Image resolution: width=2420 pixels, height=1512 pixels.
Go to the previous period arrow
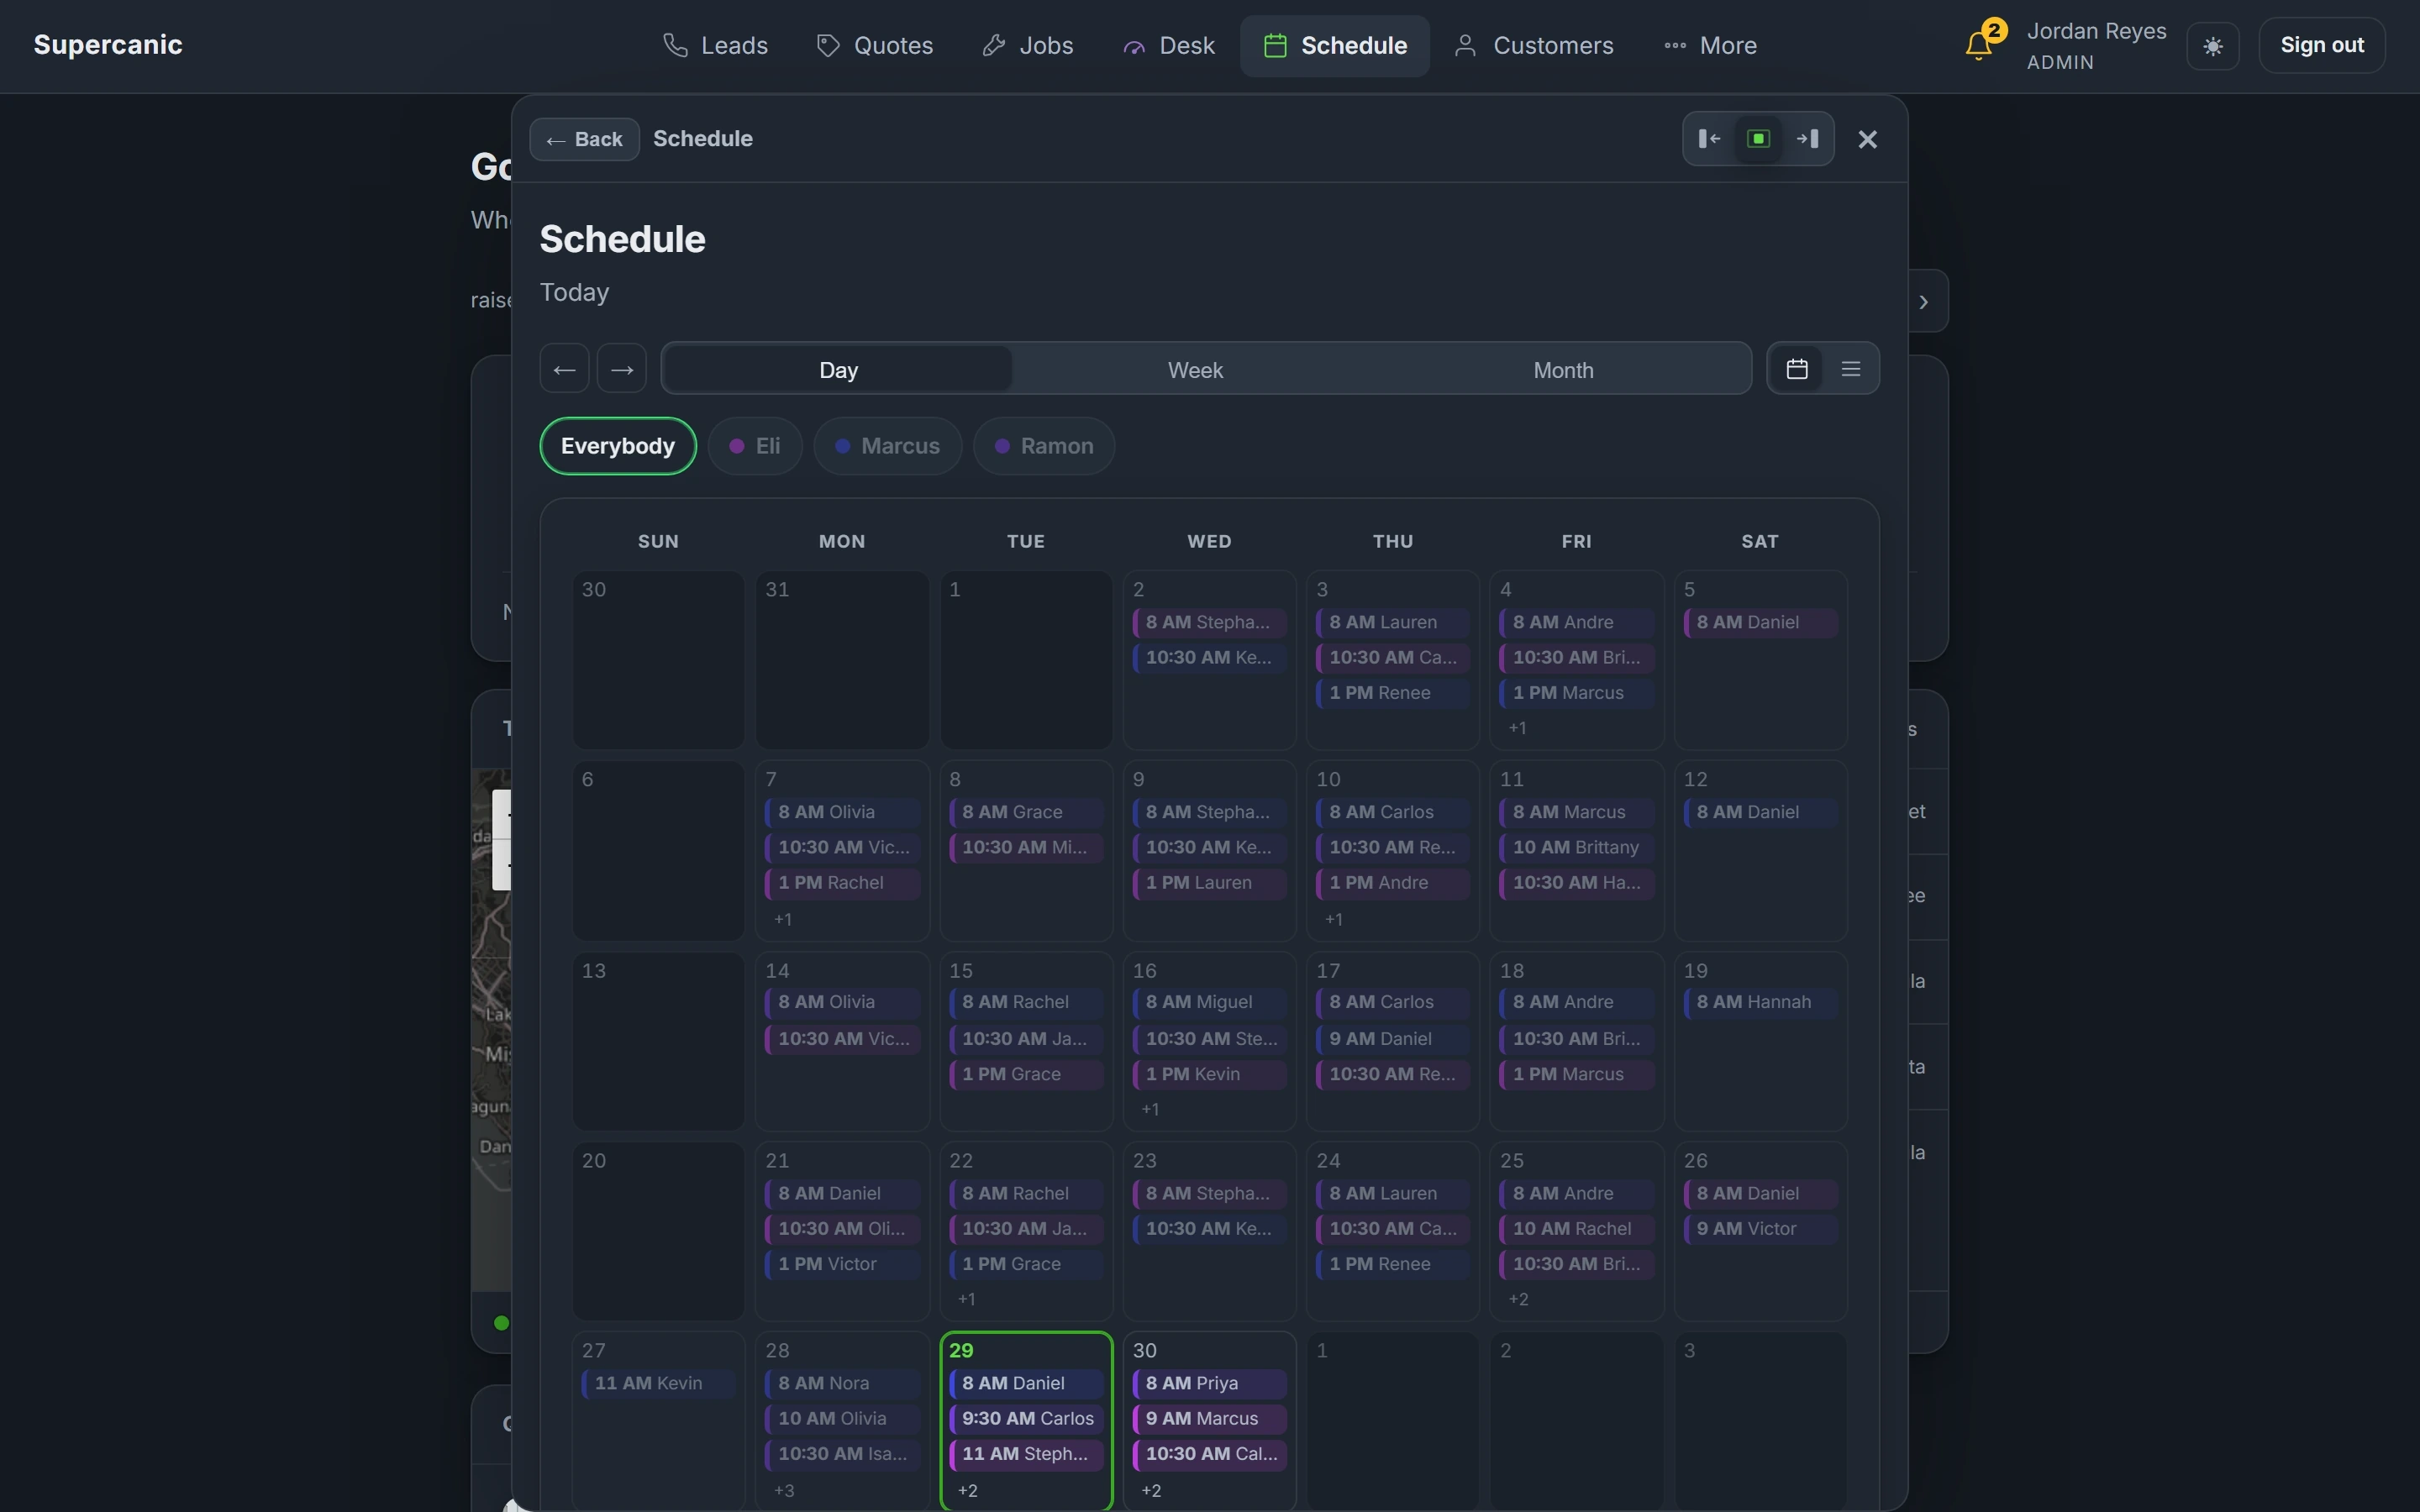point(564,369)
